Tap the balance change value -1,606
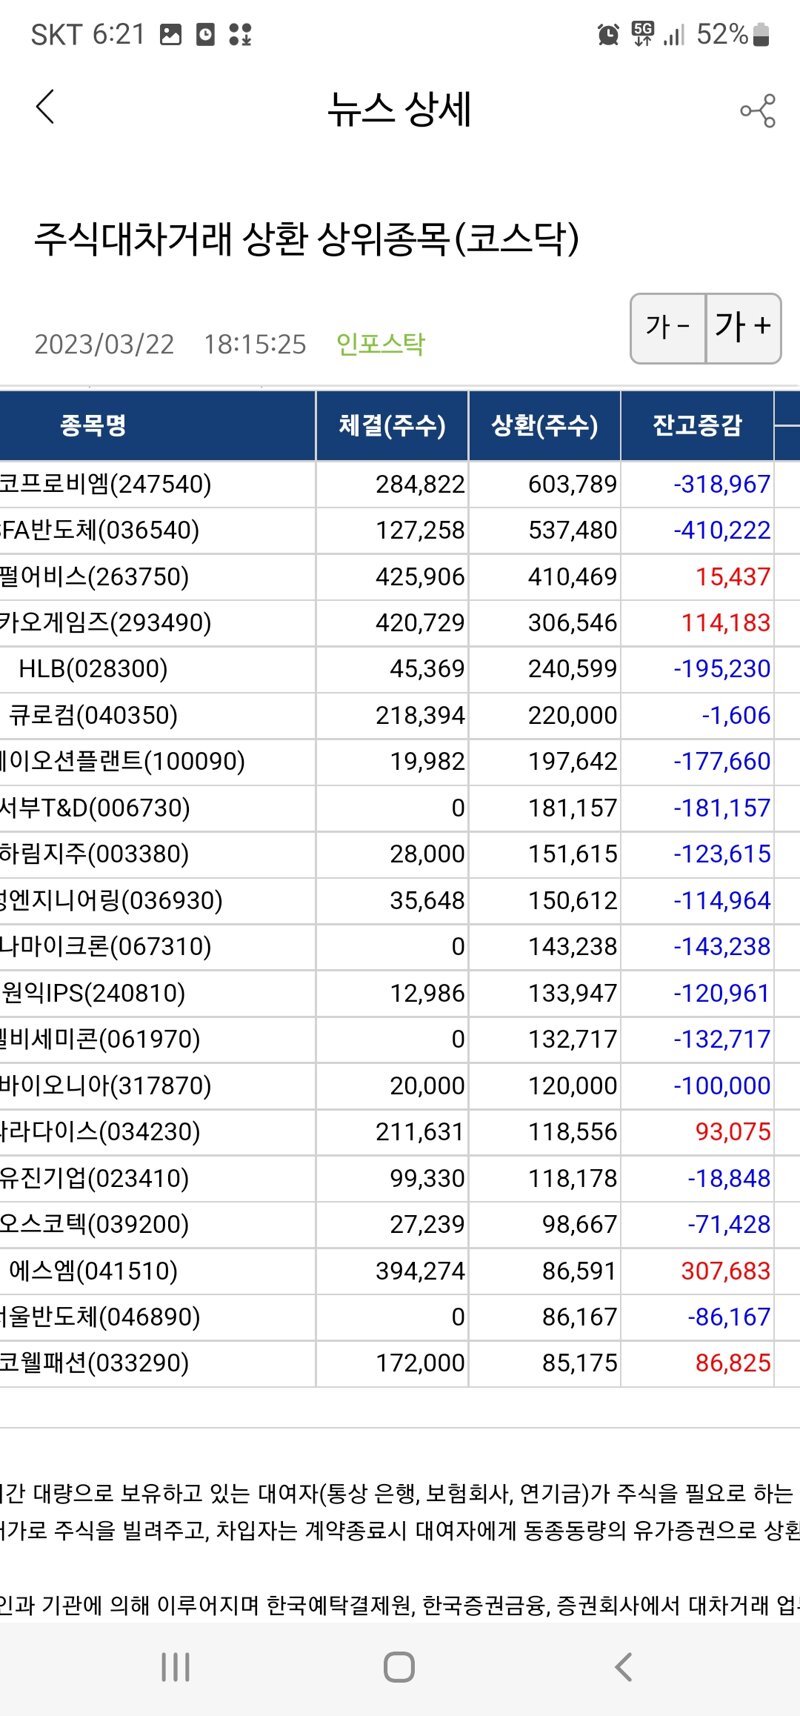 coord(736,716)
